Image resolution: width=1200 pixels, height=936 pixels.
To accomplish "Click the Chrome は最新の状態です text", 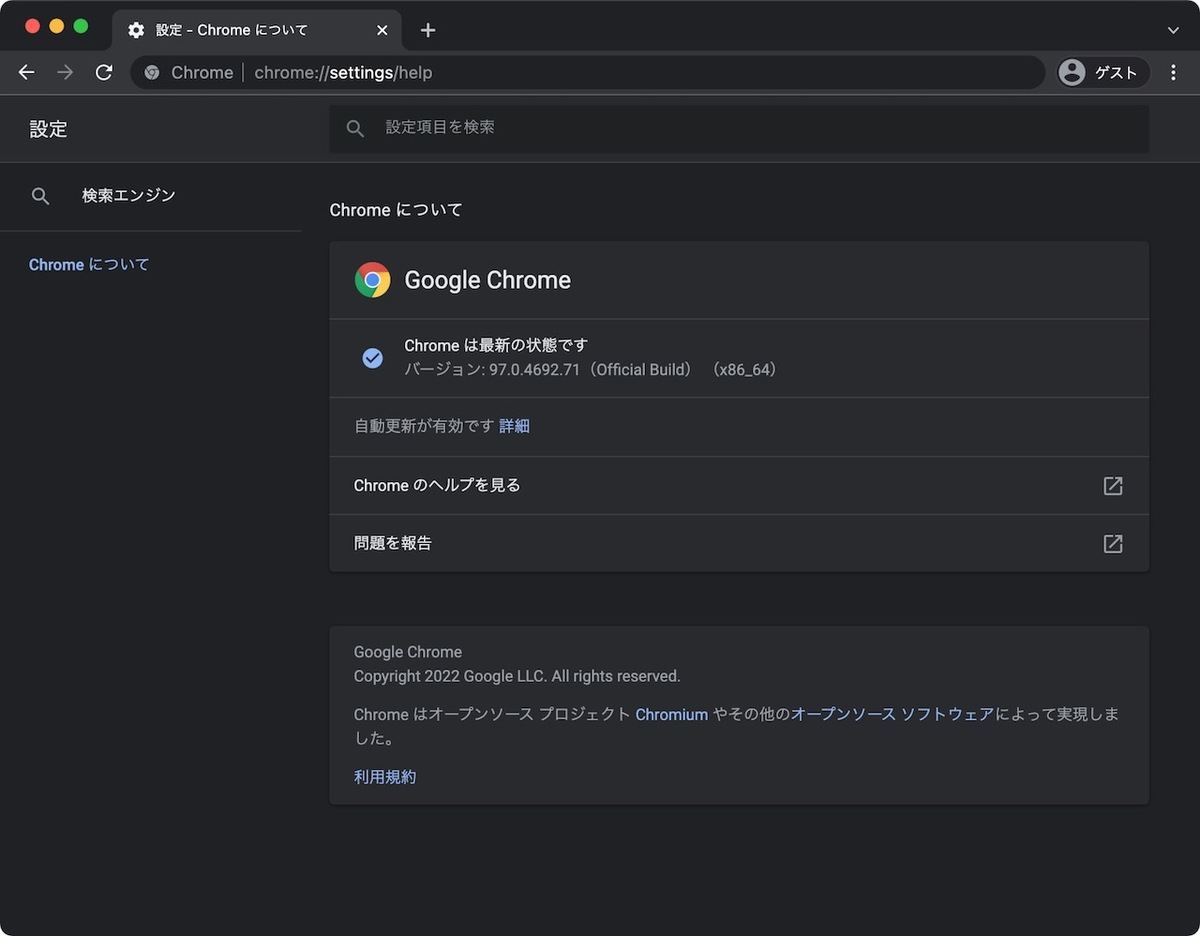I will [496, 346].
